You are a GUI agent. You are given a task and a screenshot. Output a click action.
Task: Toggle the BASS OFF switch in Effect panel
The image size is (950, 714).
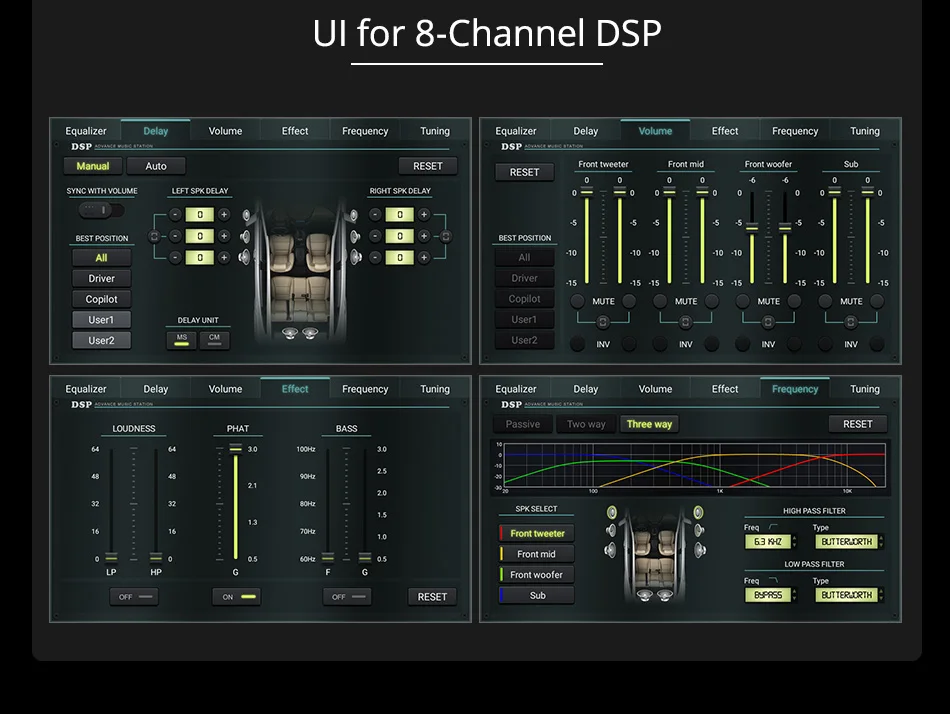[x=347, y=596]
